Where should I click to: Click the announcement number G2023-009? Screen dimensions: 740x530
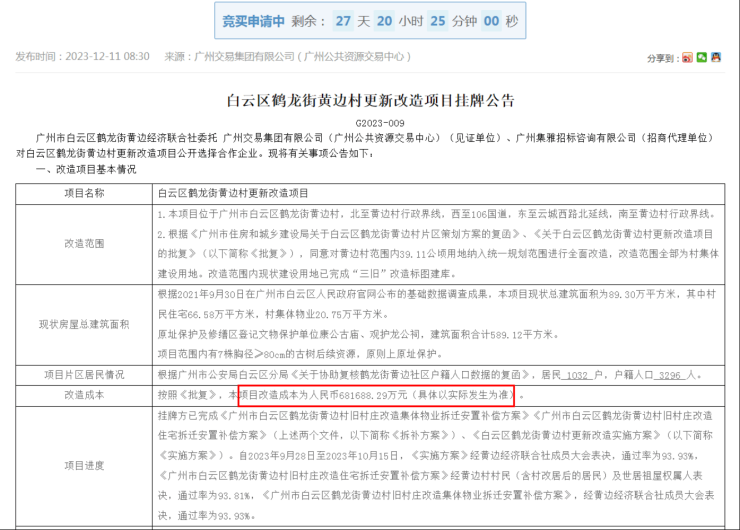[x=380, y=123]
